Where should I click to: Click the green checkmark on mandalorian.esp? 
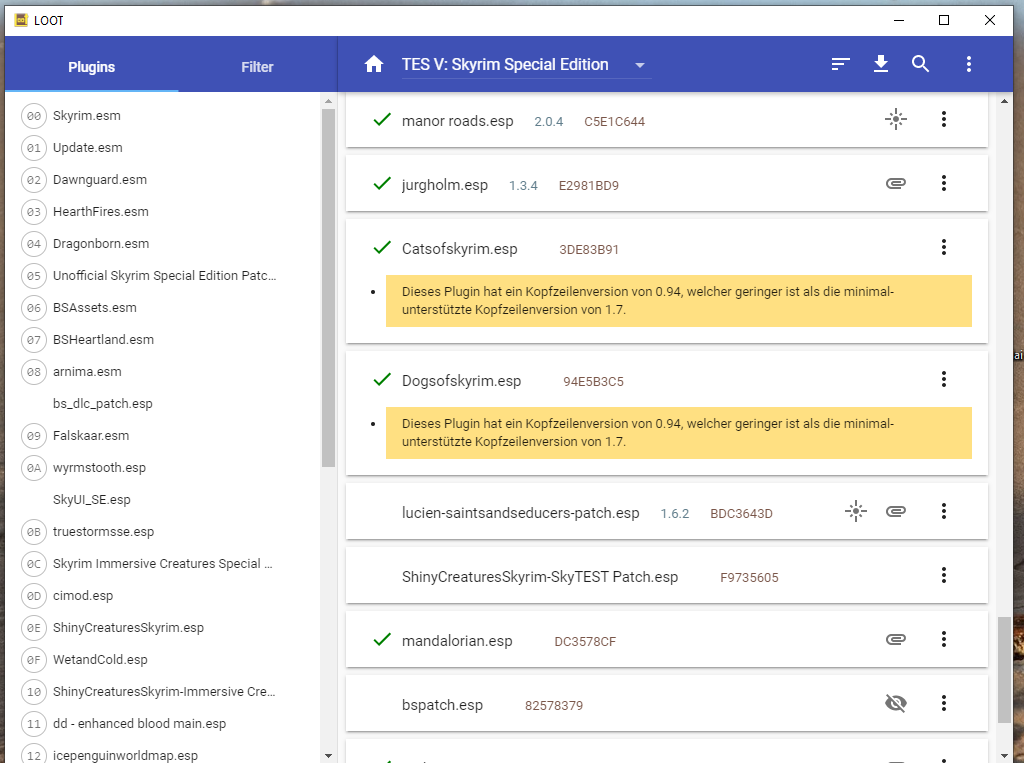(x=381, y=640)
